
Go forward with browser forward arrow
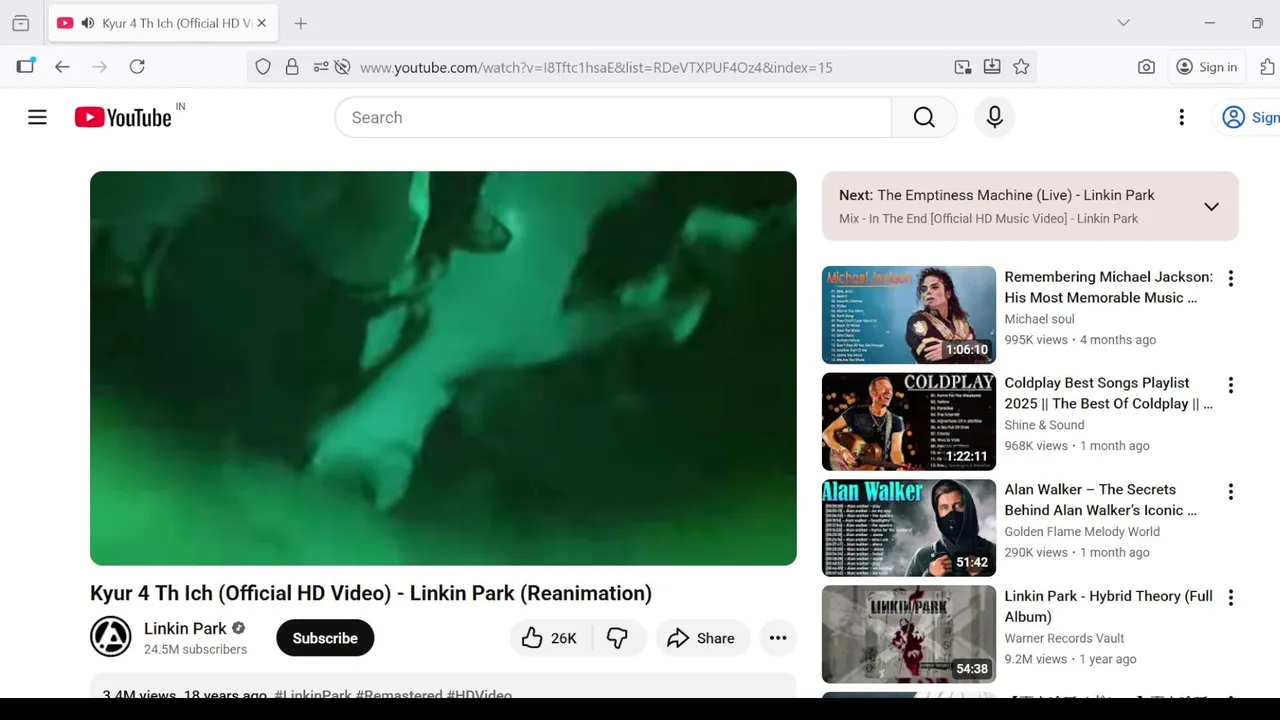click(x=99, y=67)
